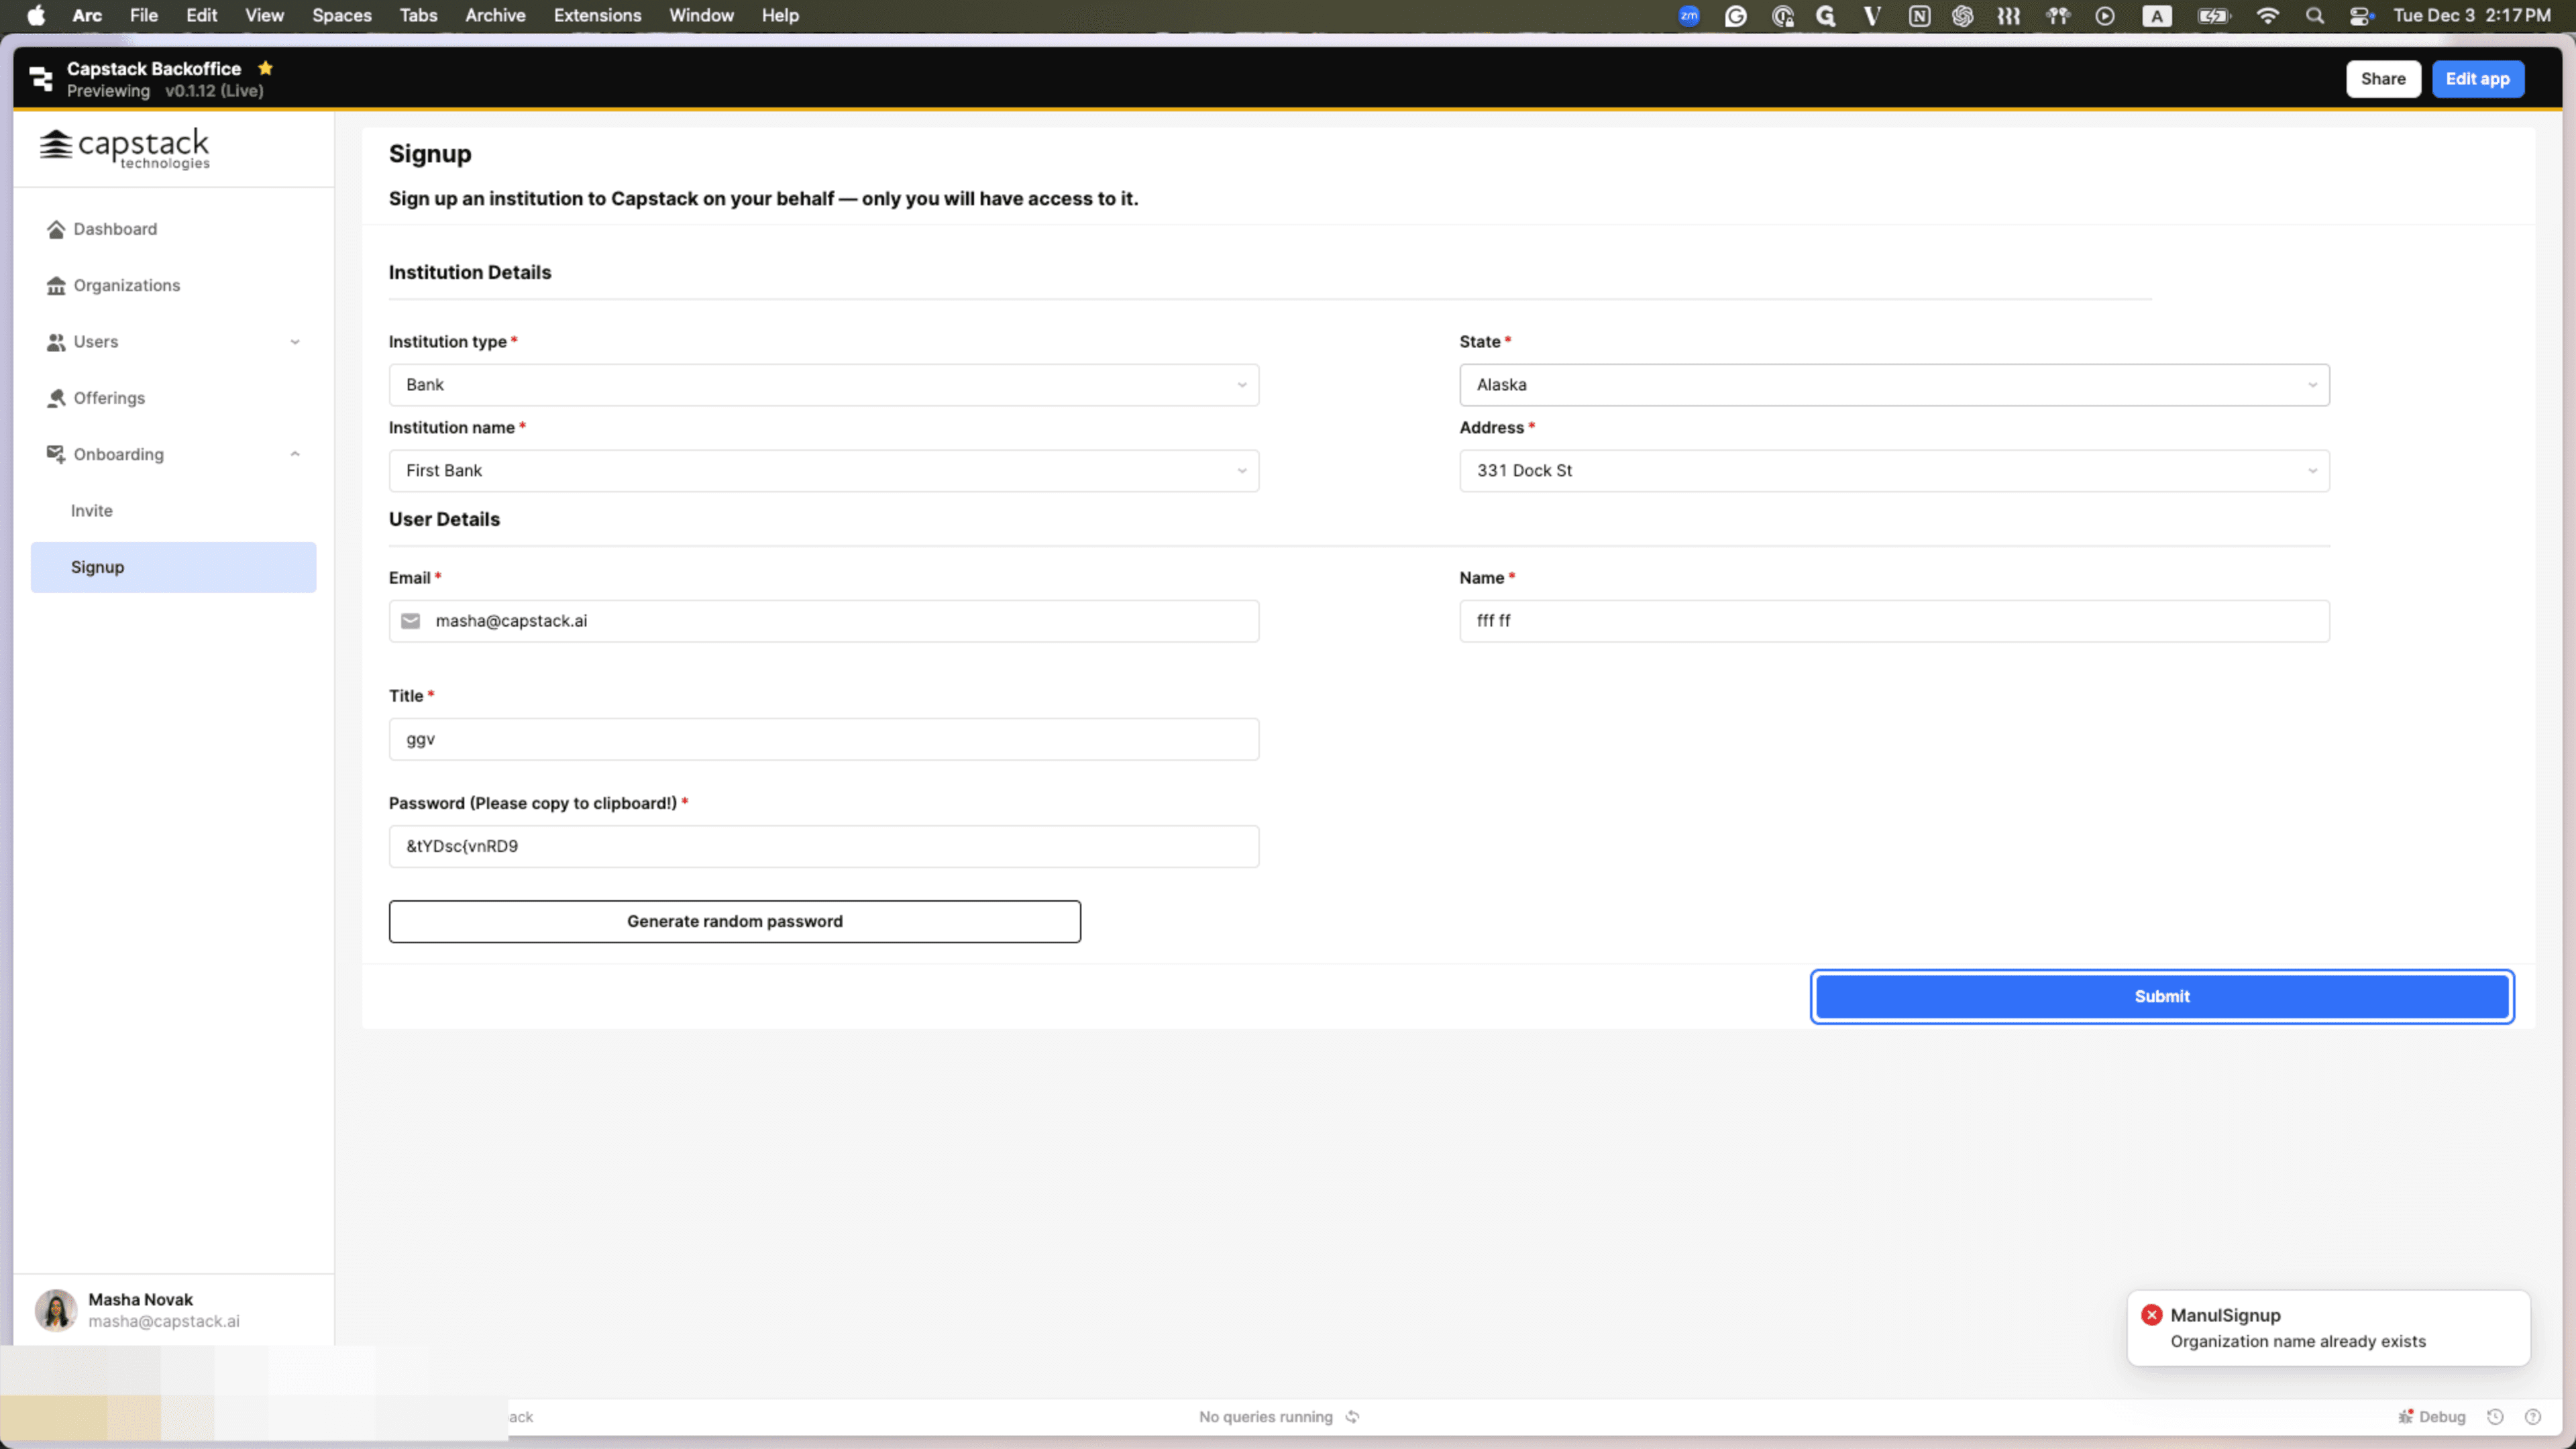Click the Submit button
Viewport: 2576px width, 1449px height.
pos(2162,996)
